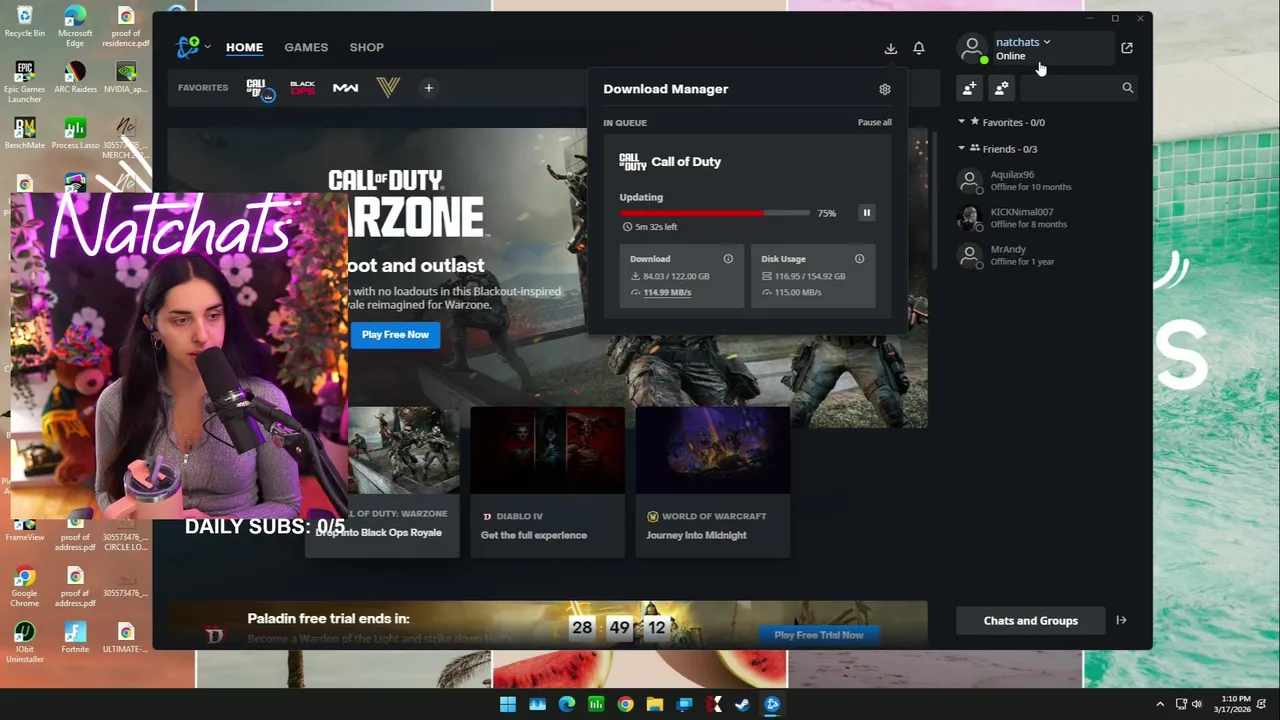Pop out the social panel window

(1127, 48)
